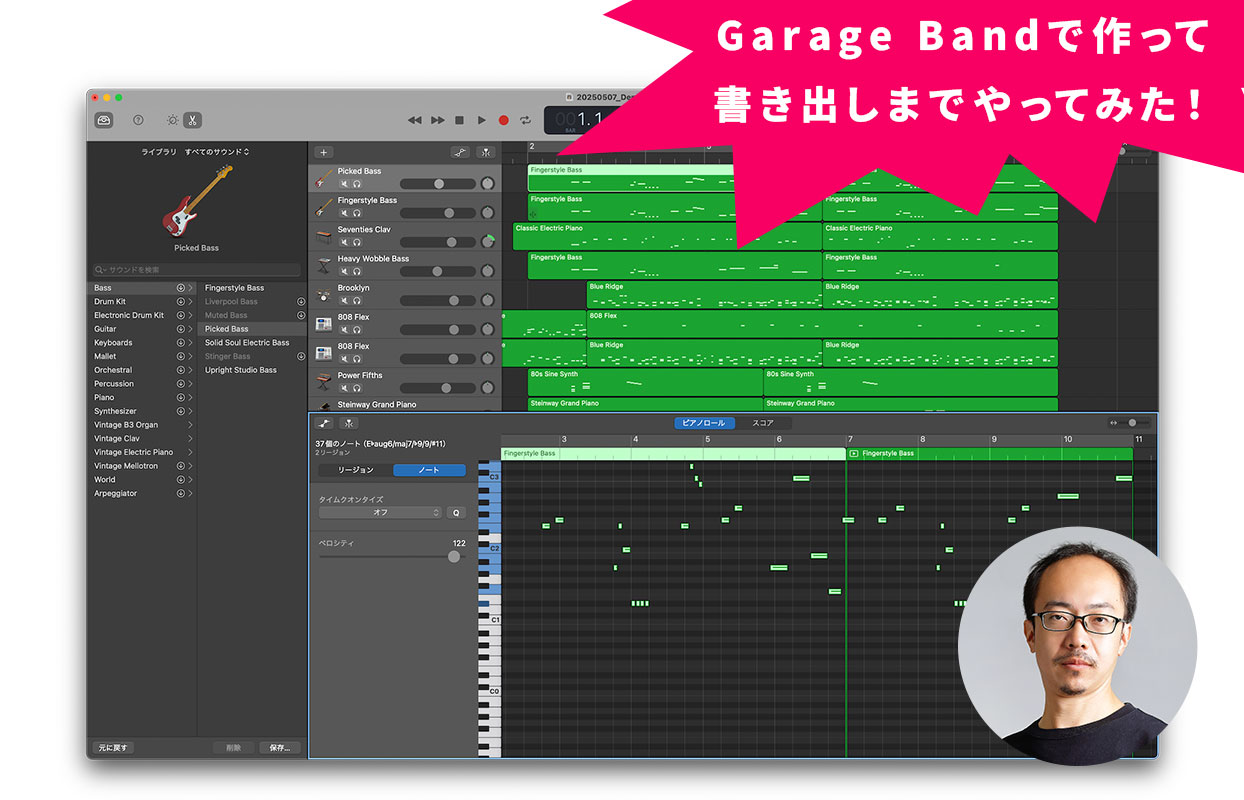This screenshot has width=1244, height=800.
Task: Mute the Heavy Wobble Bass track
Action: (343, 271)
